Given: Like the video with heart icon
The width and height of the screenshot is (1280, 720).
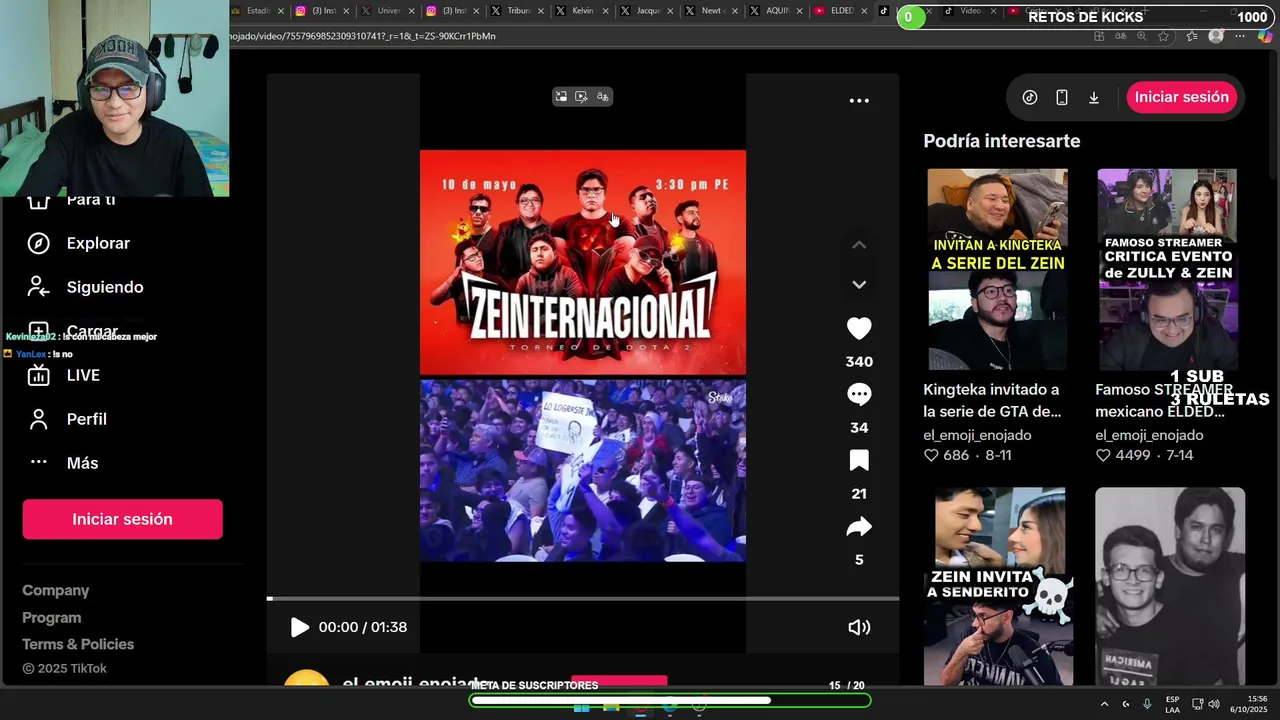Looking at the screenshot, I should [859, 328].
